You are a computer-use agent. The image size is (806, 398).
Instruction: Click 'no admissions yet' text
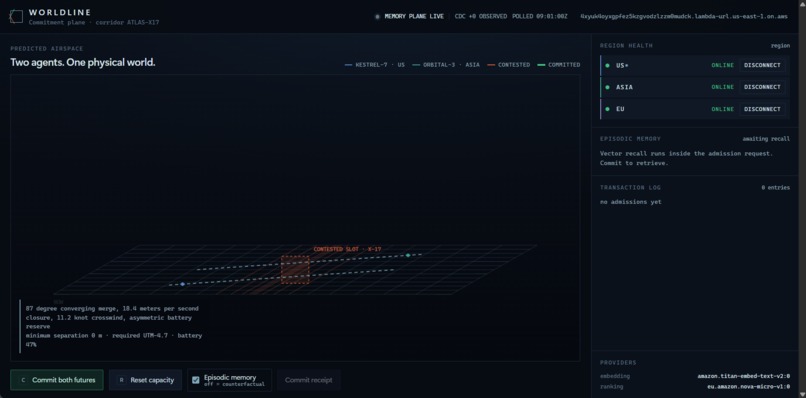tap(631, 202)
